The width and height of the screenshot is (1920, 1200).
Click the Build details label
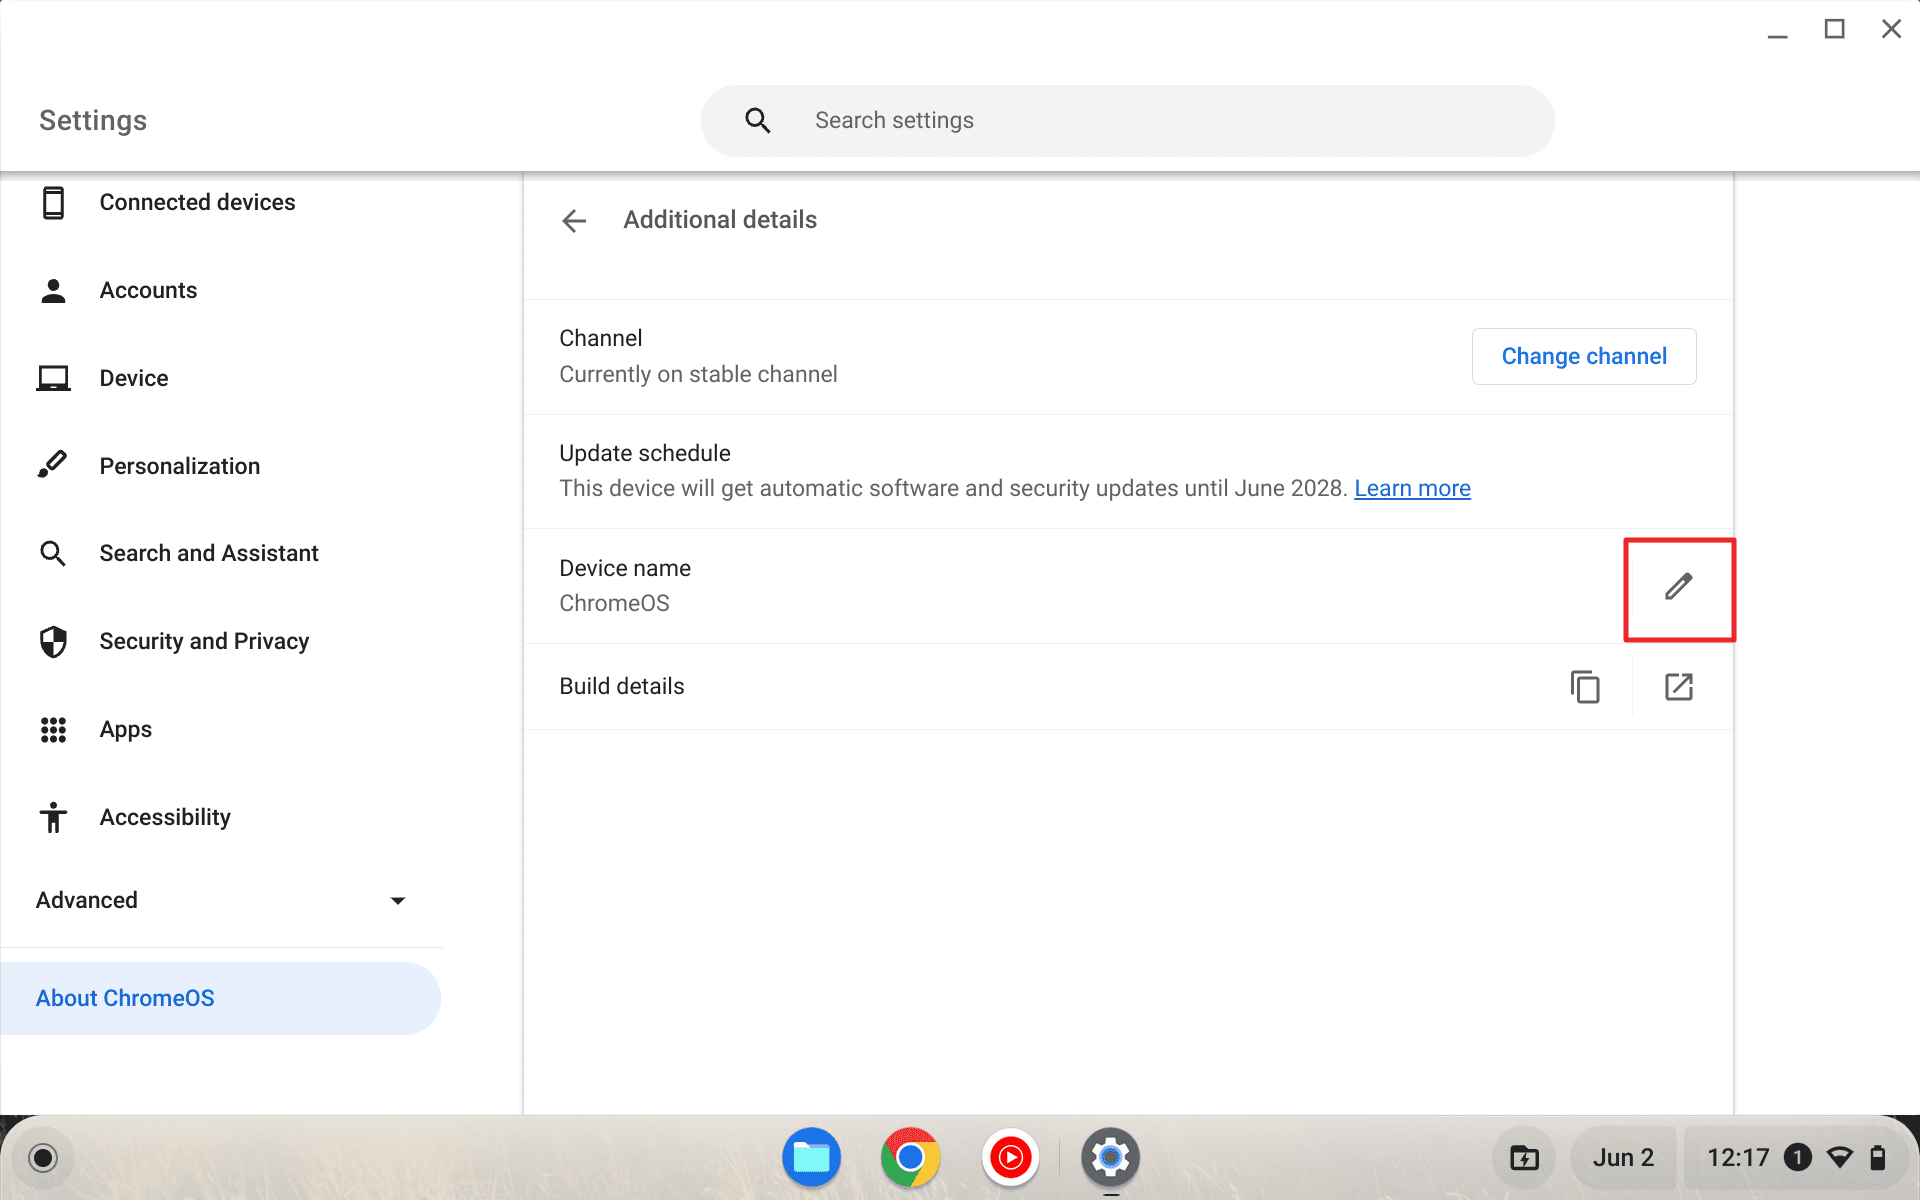pyautogui.click(x=621, y=686)
